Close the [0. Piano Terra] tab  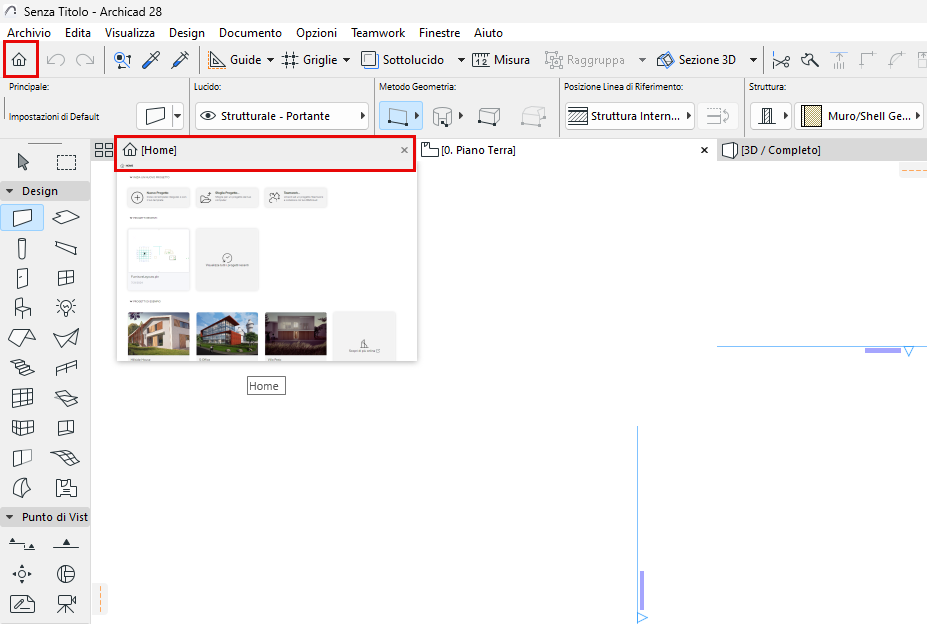[704, 150]
